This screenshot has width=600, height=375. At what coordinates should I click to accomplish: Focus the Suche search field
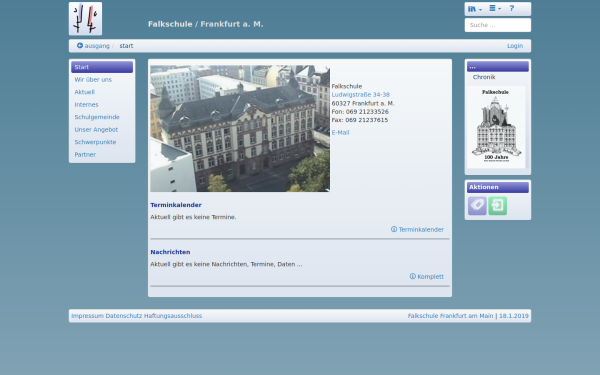[x=497, y=25]
